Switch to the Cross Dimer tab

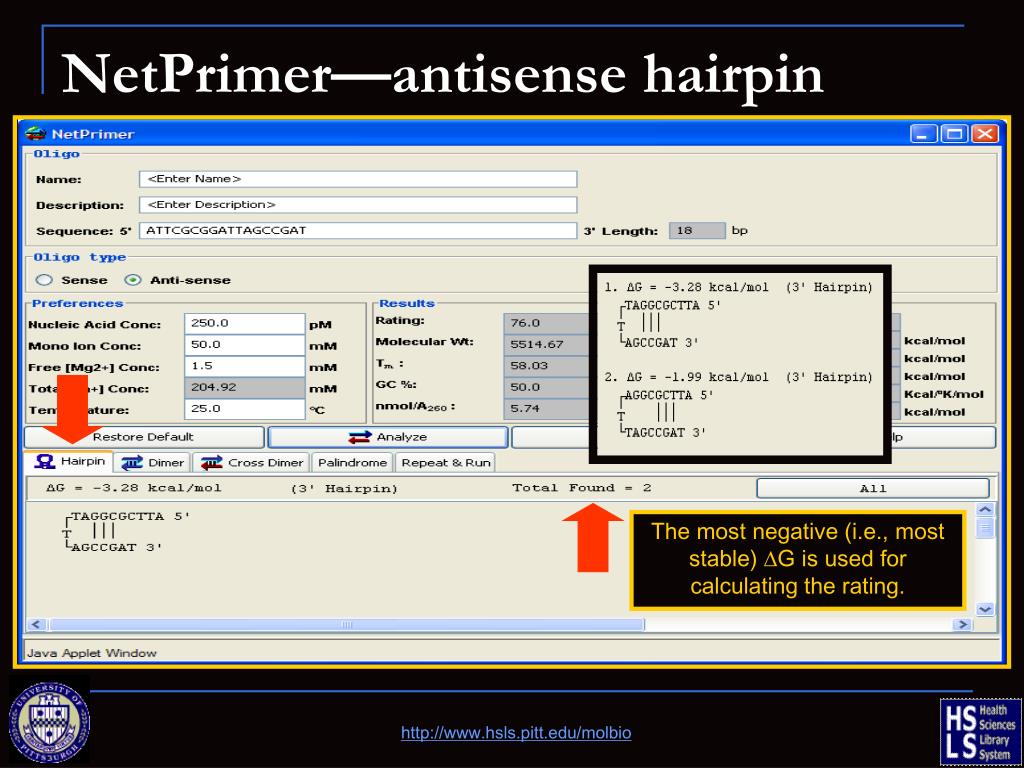[252, 462]
